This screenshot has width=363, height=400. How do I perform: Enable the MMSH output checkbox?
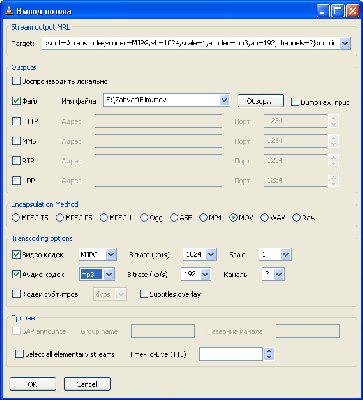16,141
